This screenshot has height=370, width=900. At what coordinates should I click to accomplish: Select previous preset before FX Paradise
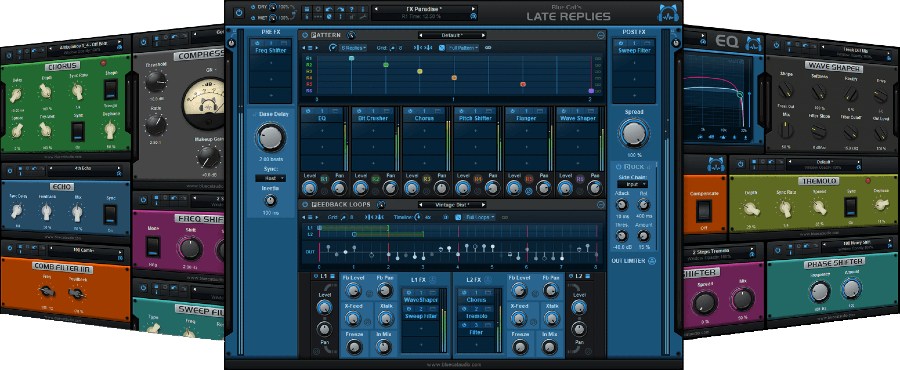coord(377,9)
